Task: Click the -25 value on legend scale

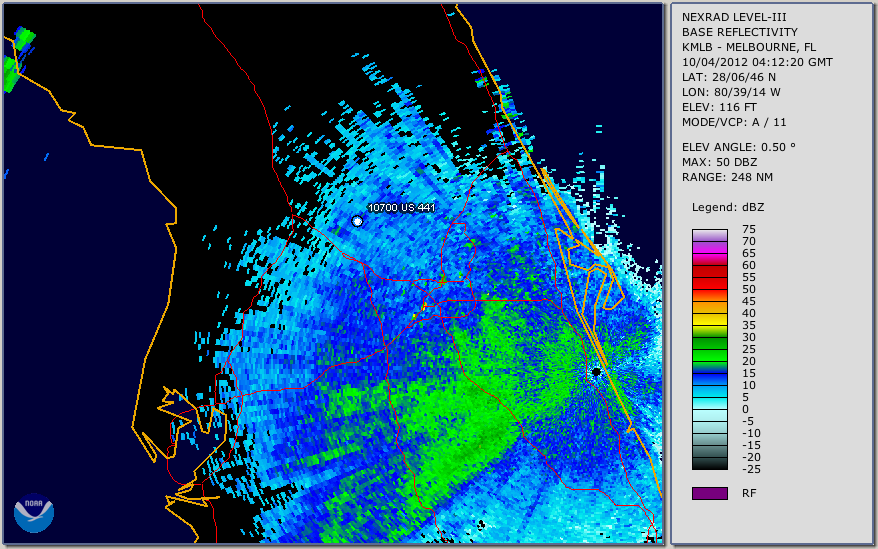Action: 749,469
